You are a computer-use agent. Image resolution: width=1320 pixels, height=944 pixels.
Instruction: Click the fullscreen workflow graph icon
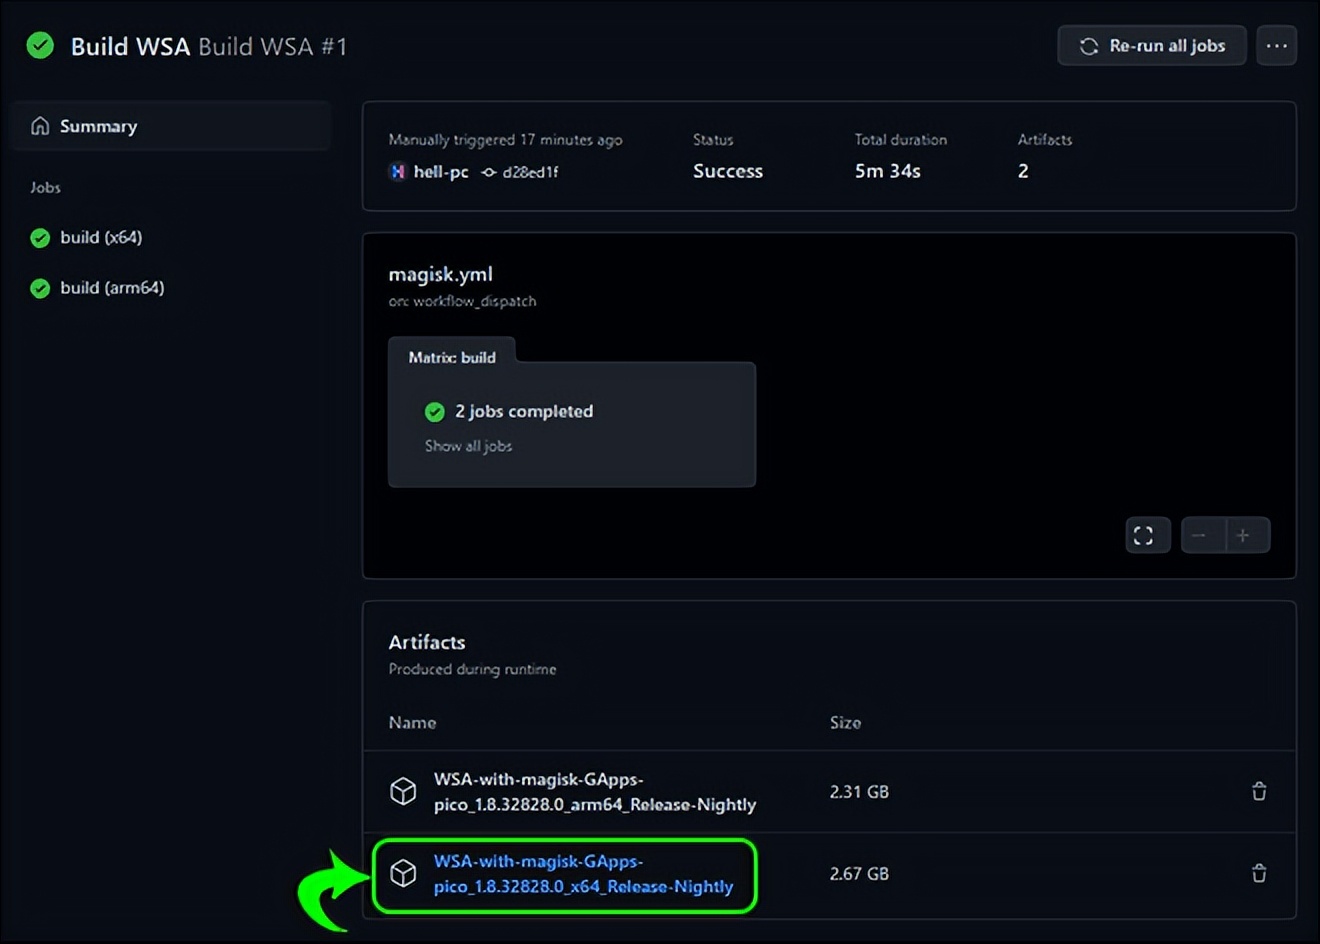coord(1143,535)
